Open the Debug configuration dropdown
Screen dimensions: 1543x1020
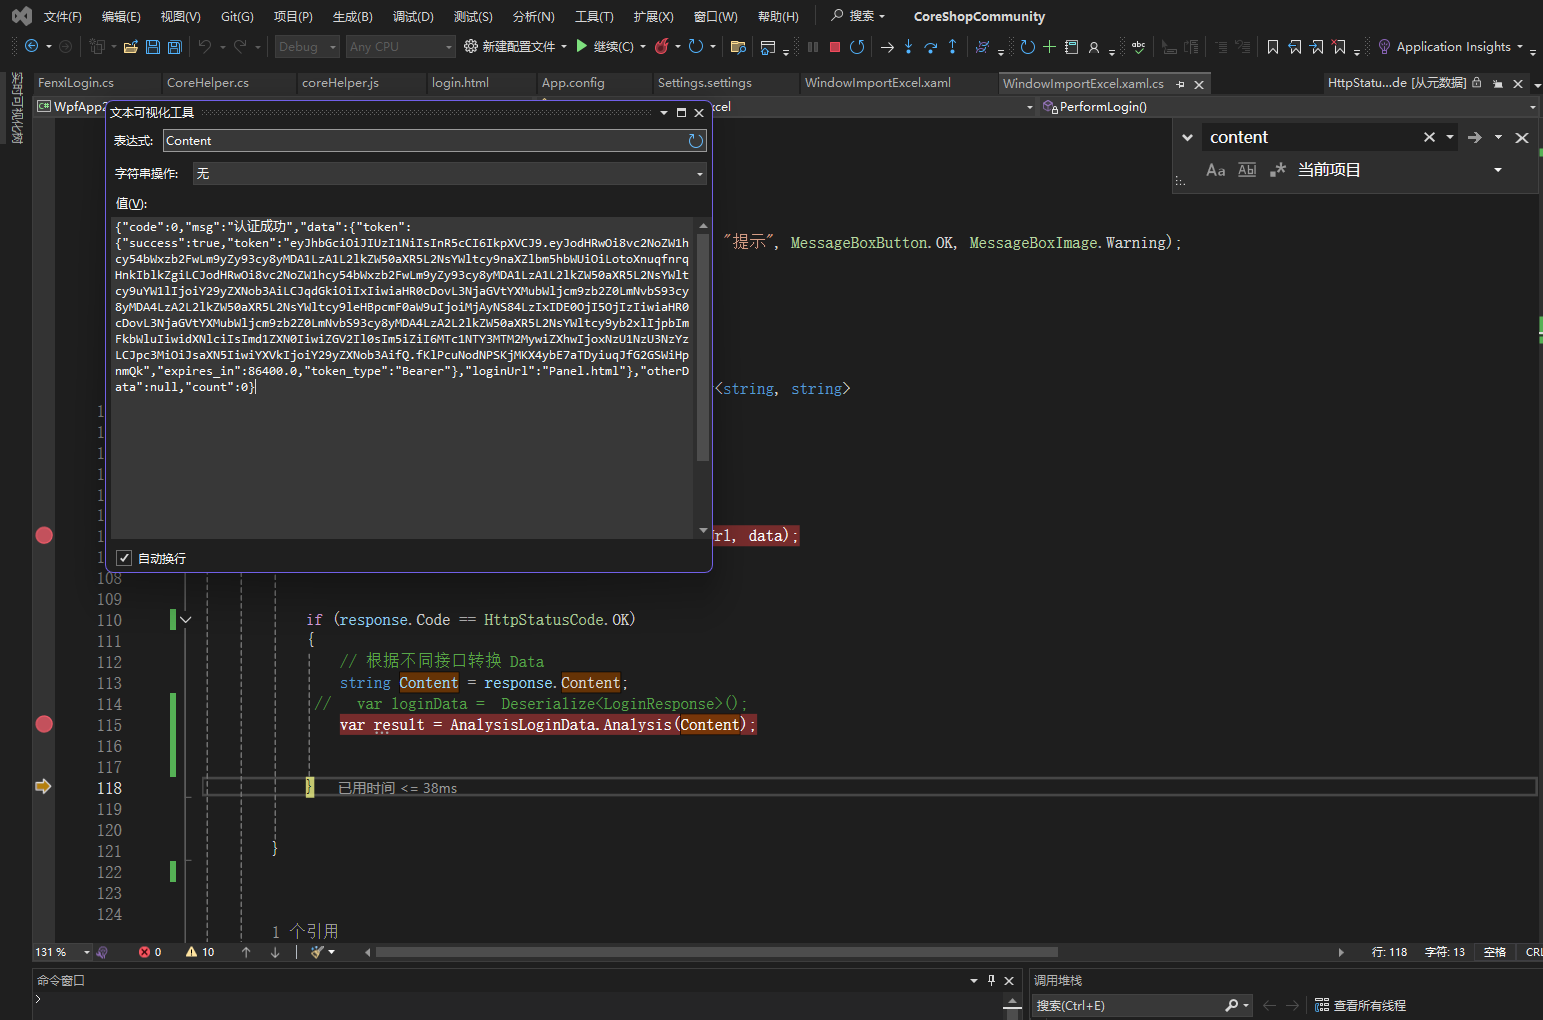[308, 46]
